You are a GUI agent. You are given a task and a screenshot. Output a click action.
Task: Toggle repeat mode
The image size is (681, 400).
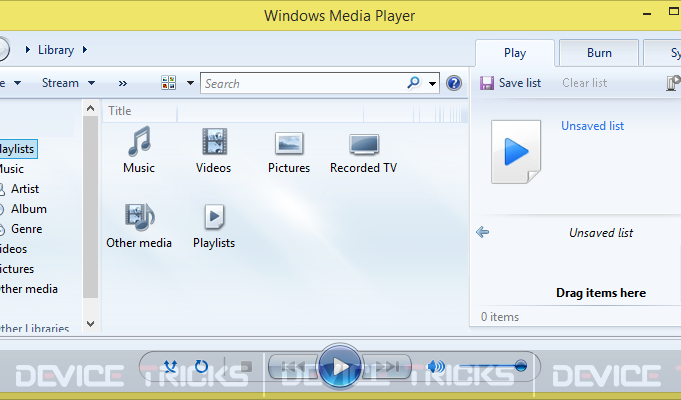201,367
